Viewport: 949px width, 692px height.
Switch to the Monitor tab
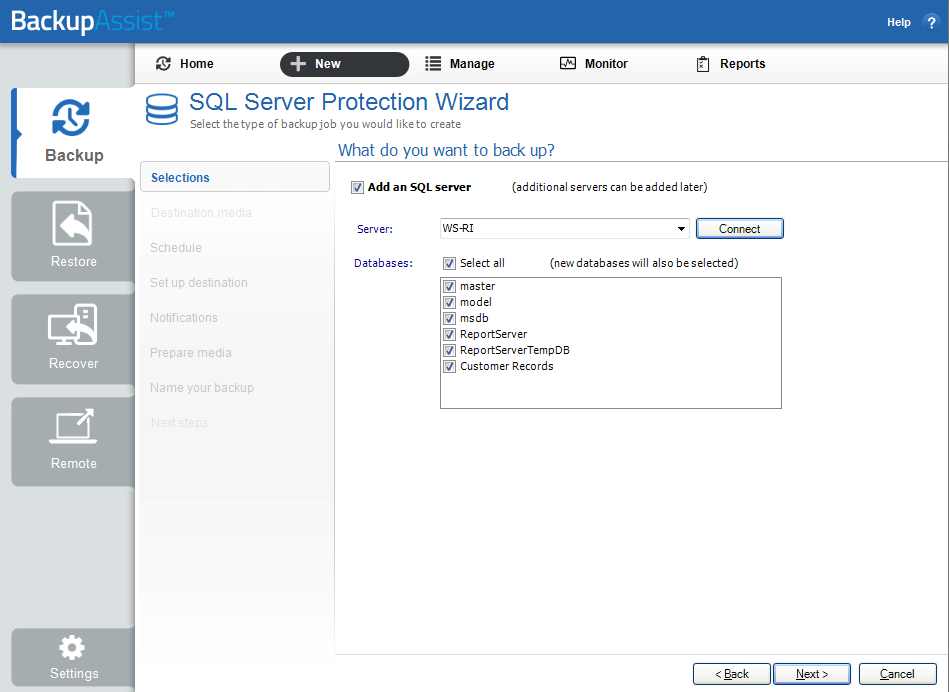click(594, 64)
